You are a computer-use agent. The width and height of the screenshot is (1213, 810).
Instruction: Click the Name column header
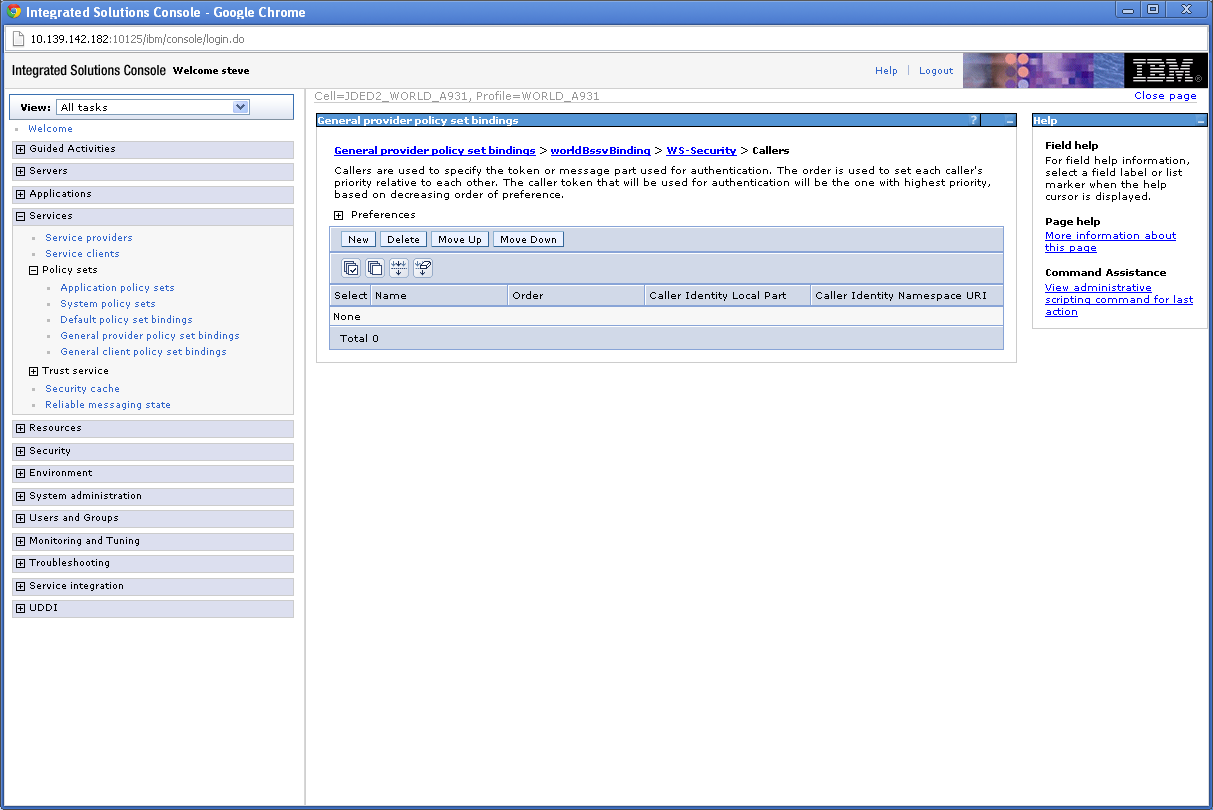[439, 296]
